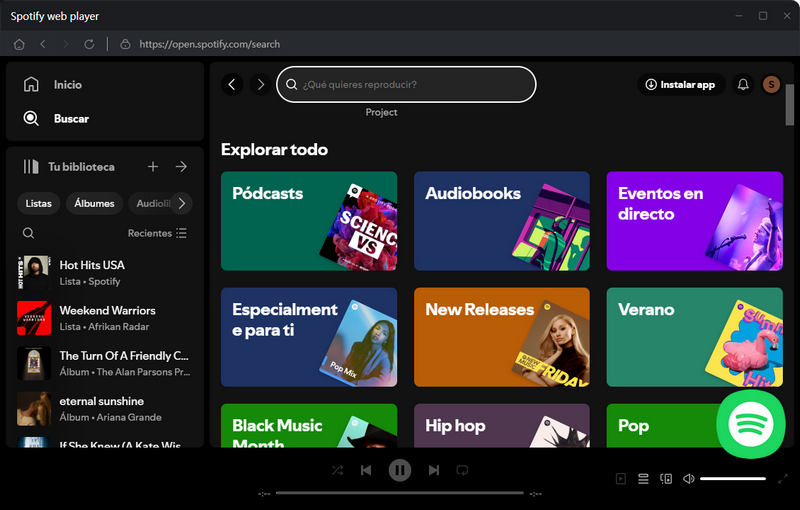Open the eternal sunshine album
The height and width of the screenshot is (510, 800).
click(106, 409)
